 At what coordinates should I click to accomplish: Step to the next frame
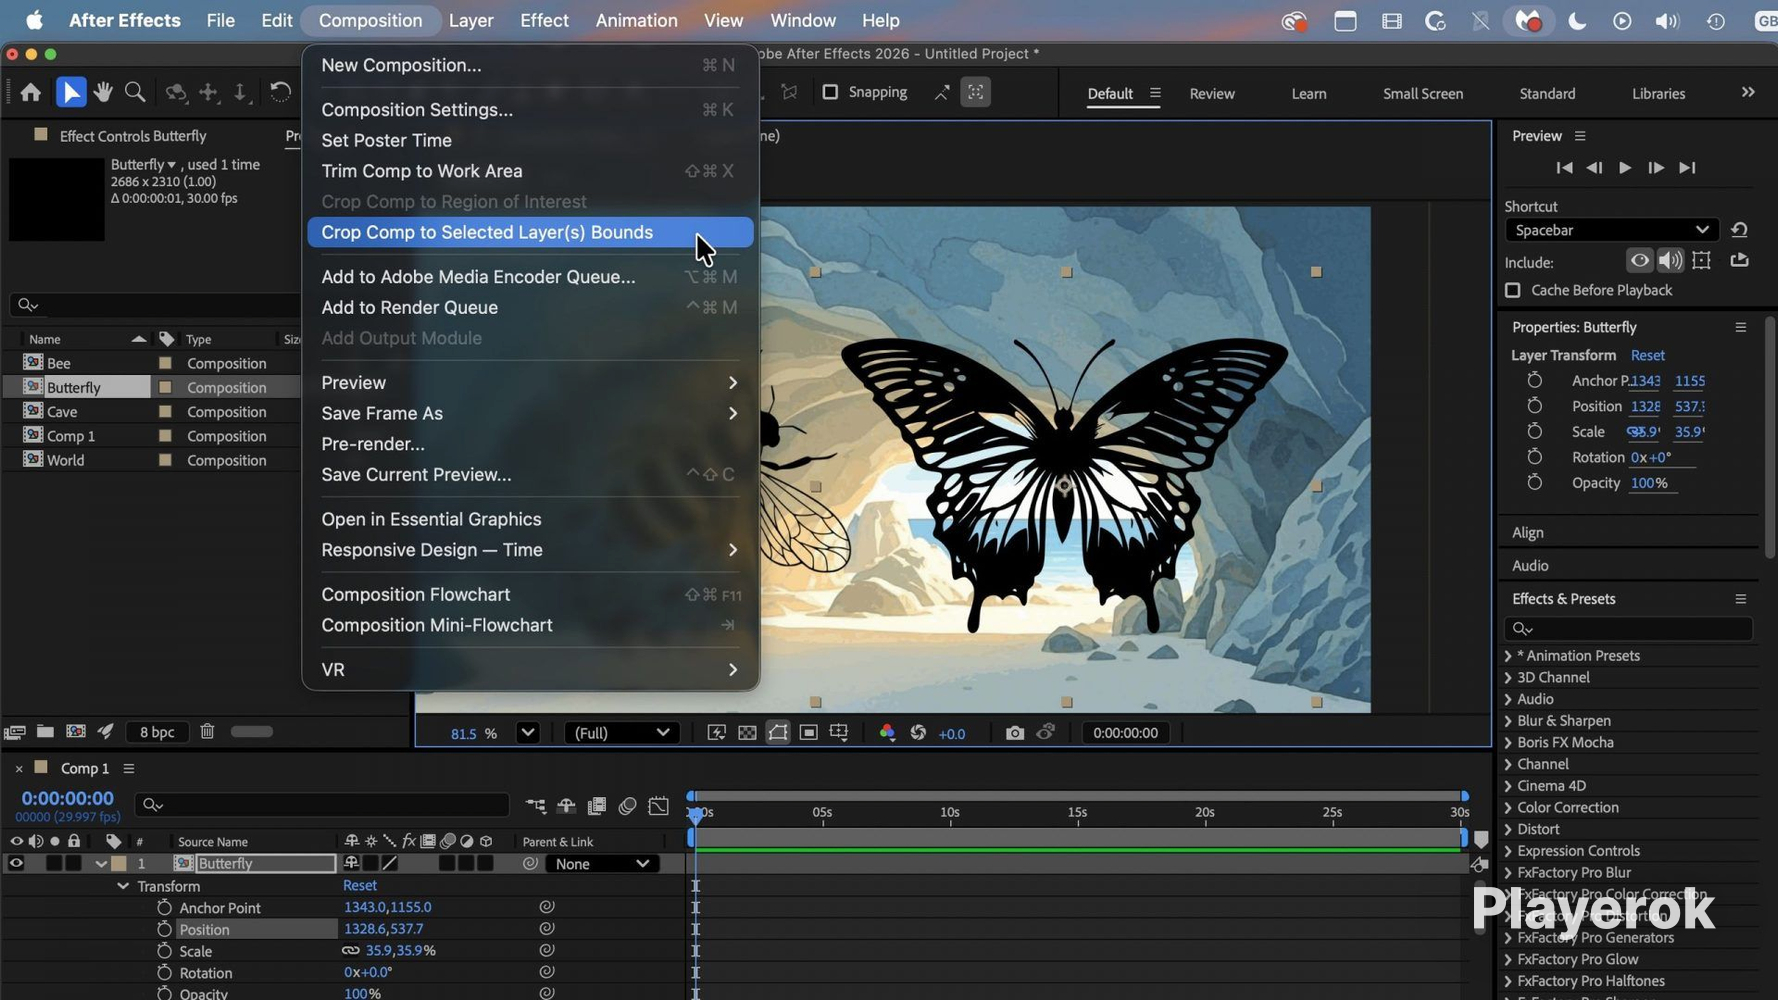(x=1656, y=168)
